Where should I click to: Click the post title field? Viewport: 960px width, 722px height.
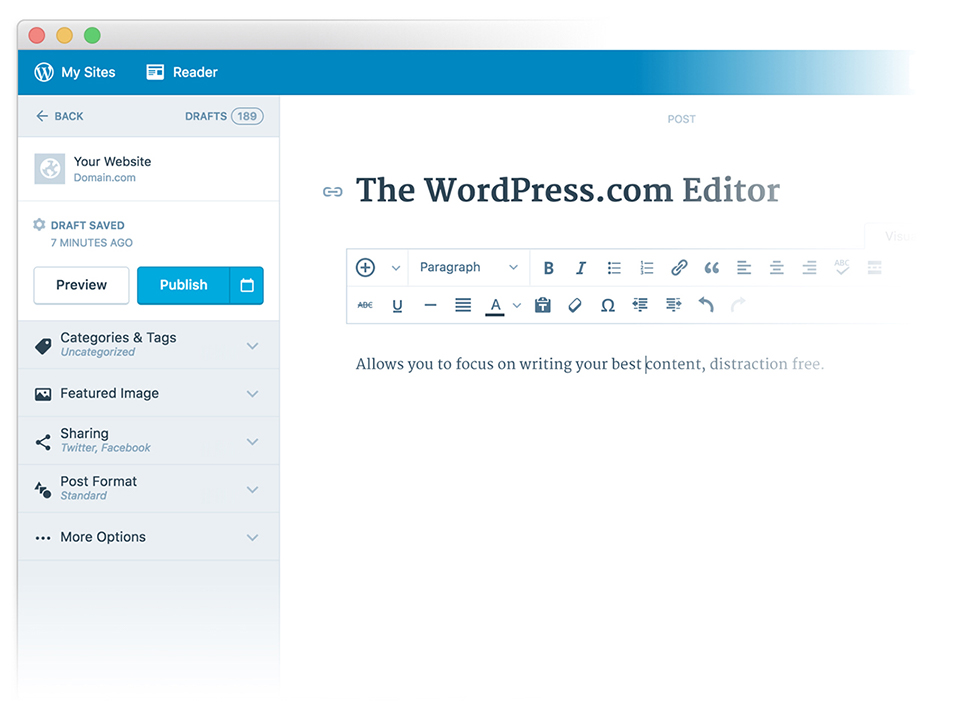pos(568,190)
